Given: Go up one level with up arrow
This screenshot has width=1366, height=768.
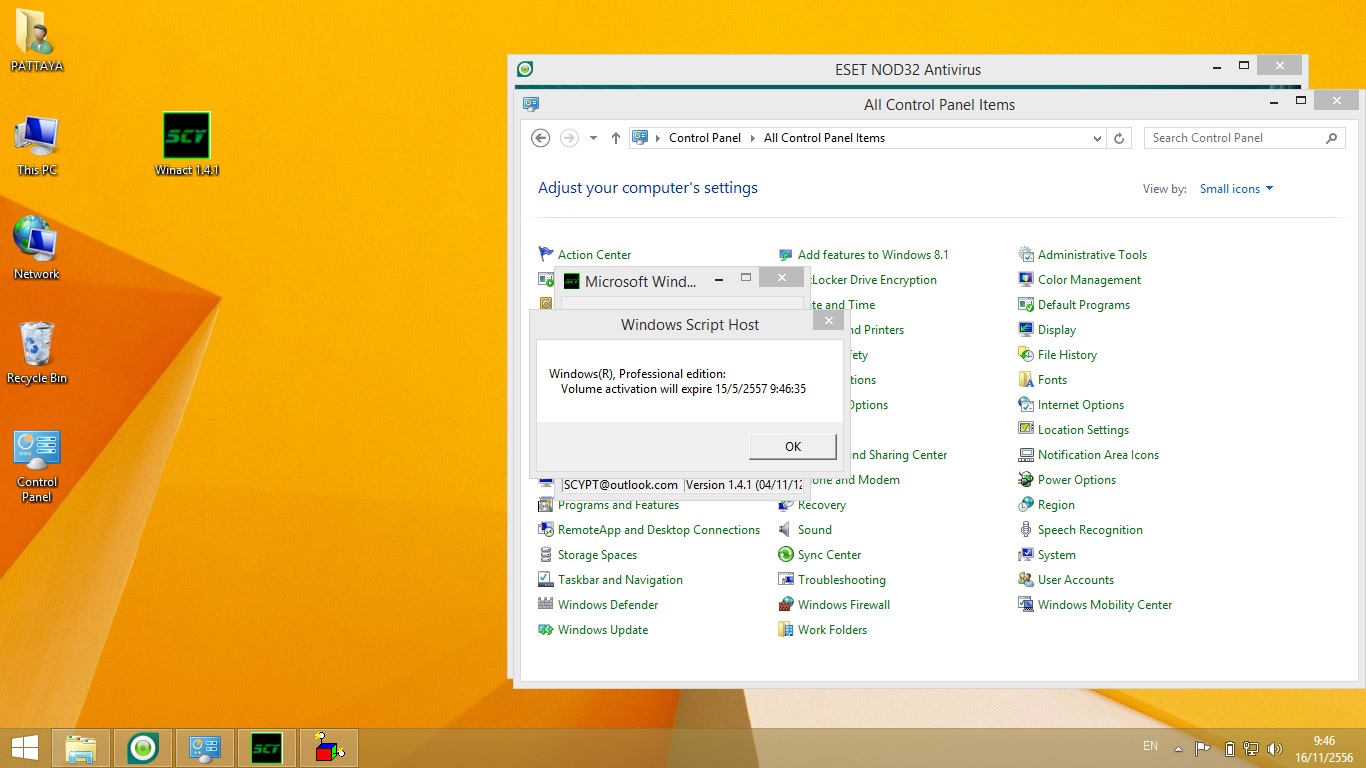Looking at the screenshot, I should (615, 138).
